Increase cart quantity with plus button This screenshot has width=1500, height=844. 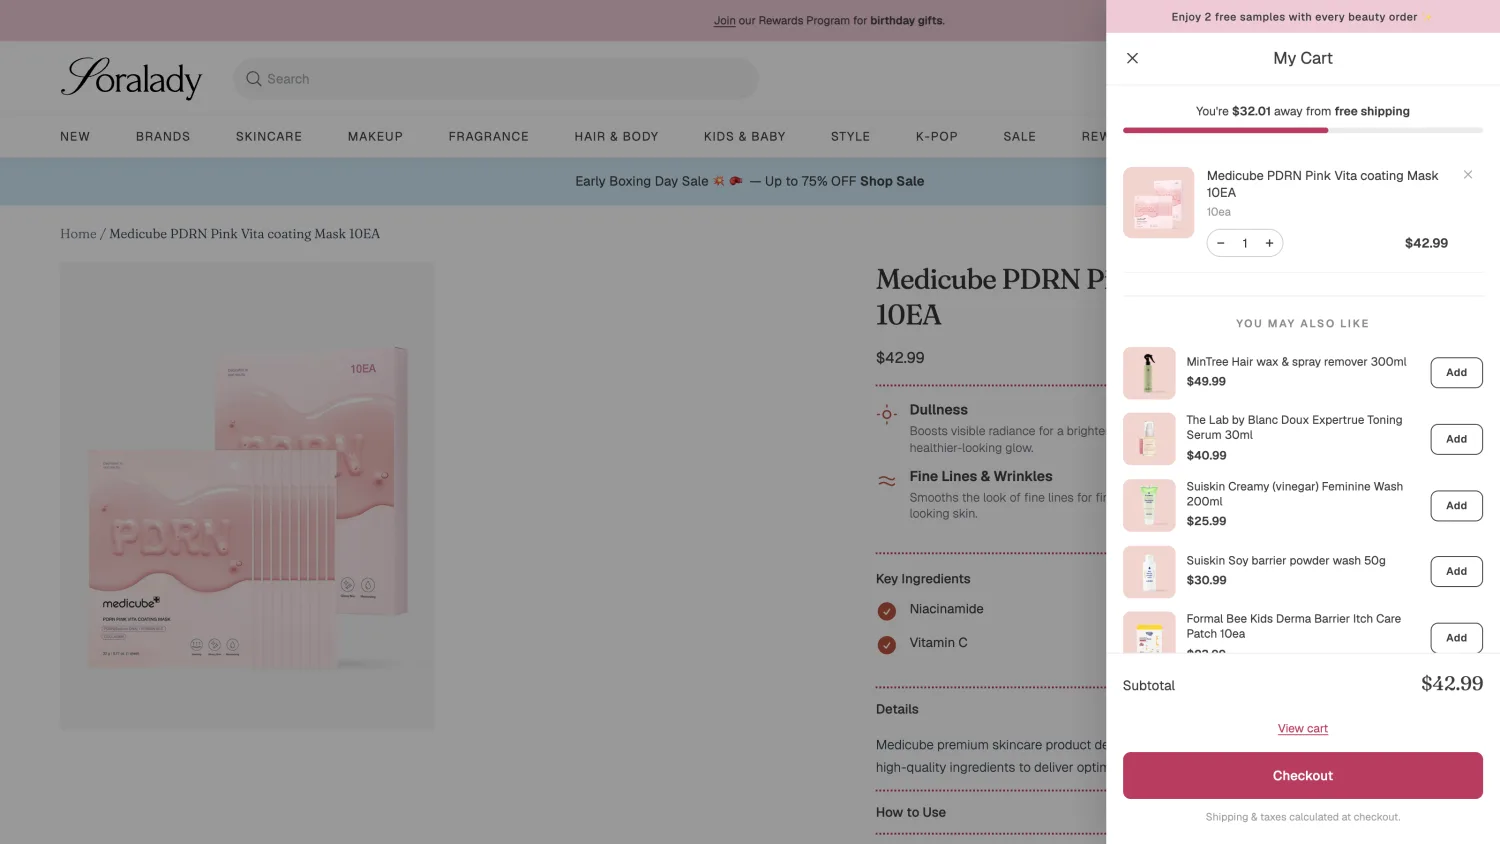pos(1269,243)
